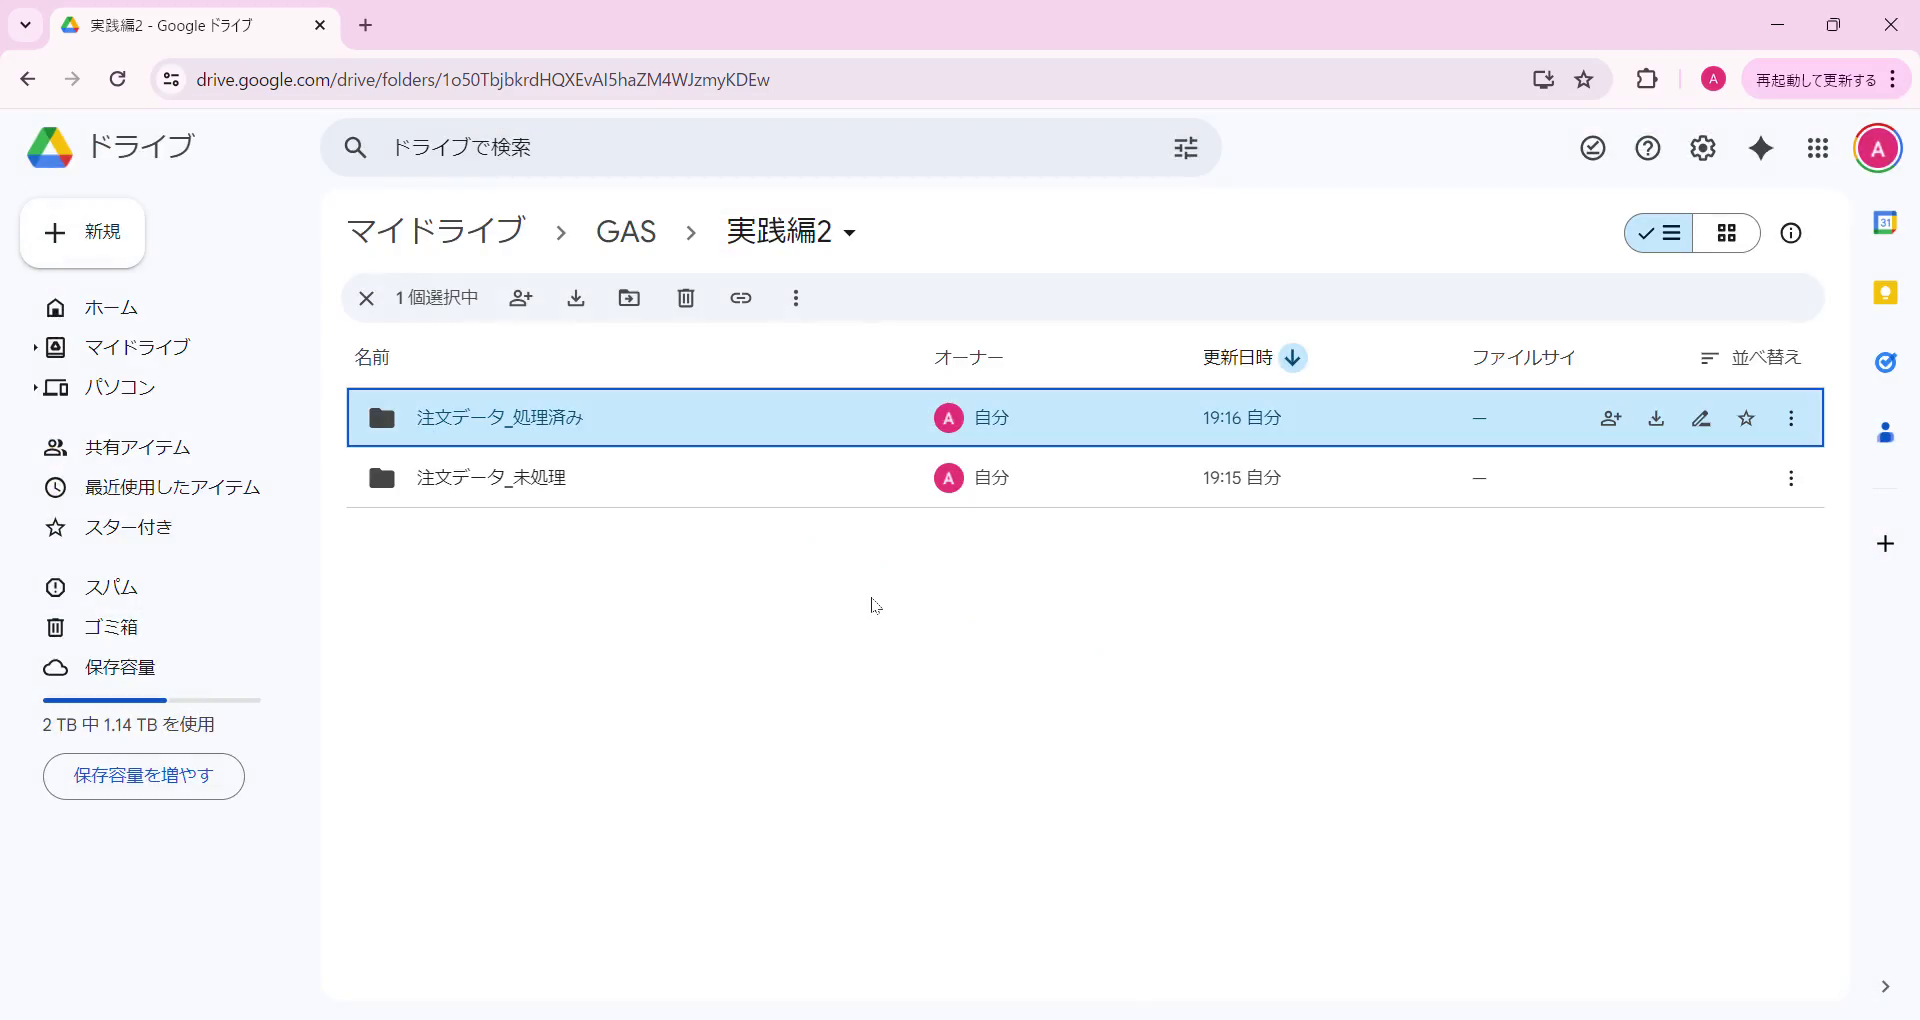The height and width of the screenshot is (1020, 1920).
Task: Open the Google apps grid
Action: pos(1819,147)
